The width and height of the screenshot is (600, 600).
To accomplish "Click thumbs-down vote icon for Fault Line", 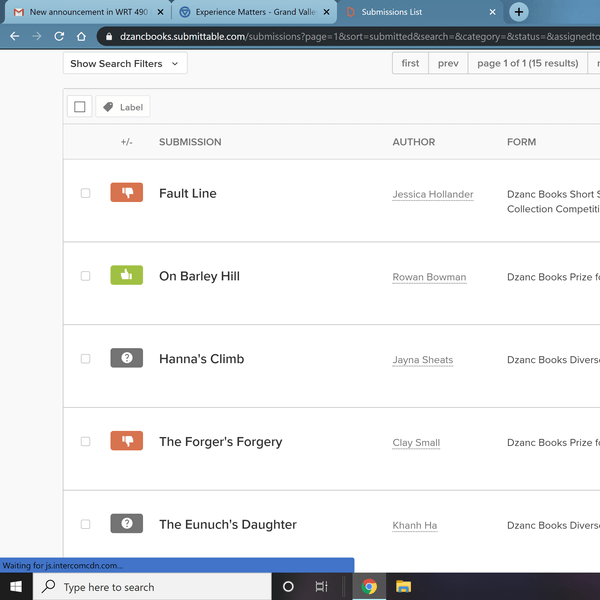I will (x=127, y=193).
